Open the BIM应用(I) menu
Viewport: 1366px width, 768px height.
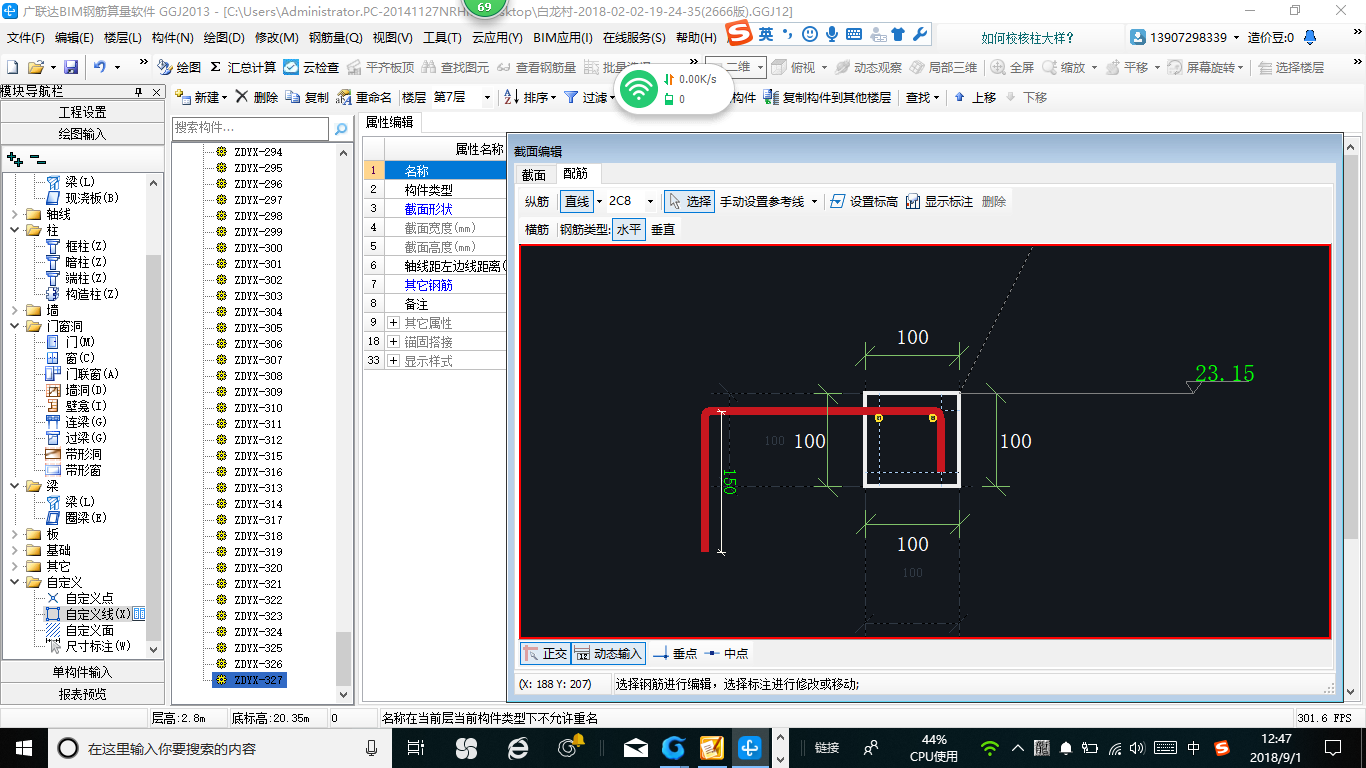(562, 37)
